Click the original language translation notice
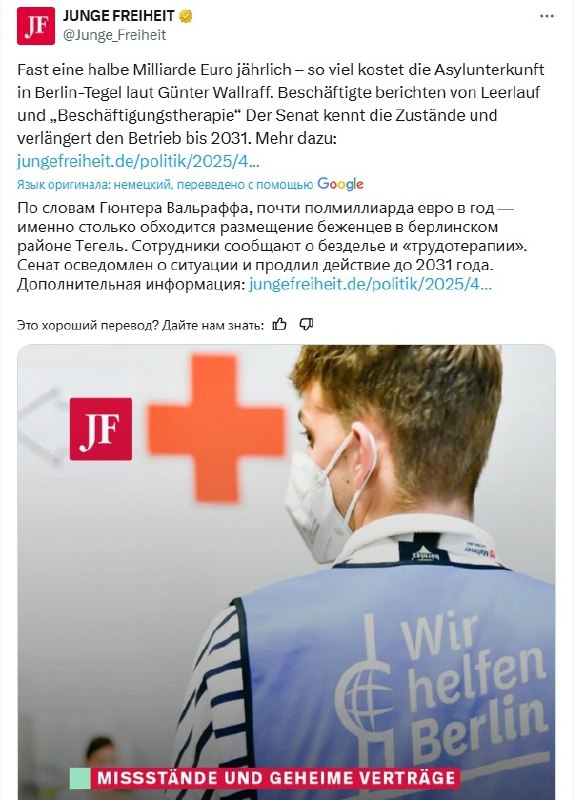Image resolution: width=585 pixels, height=800 pixels. point(165,185)
